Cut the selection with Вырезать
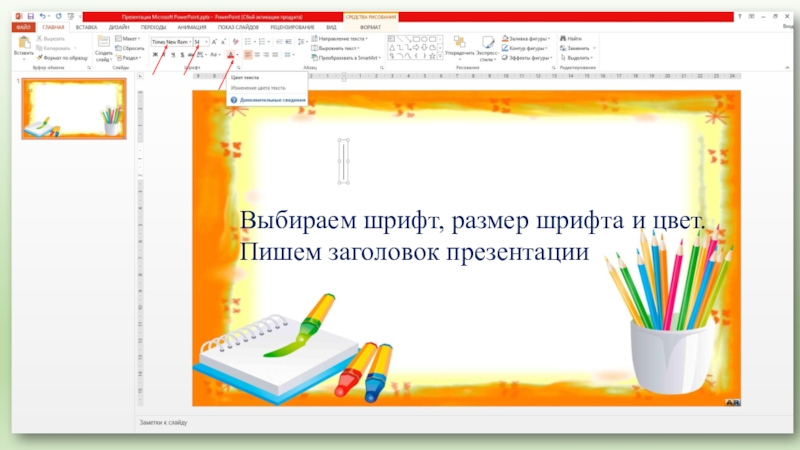This screenshot has width=800, height=450. pyautogui.click(x=51, y=38)
